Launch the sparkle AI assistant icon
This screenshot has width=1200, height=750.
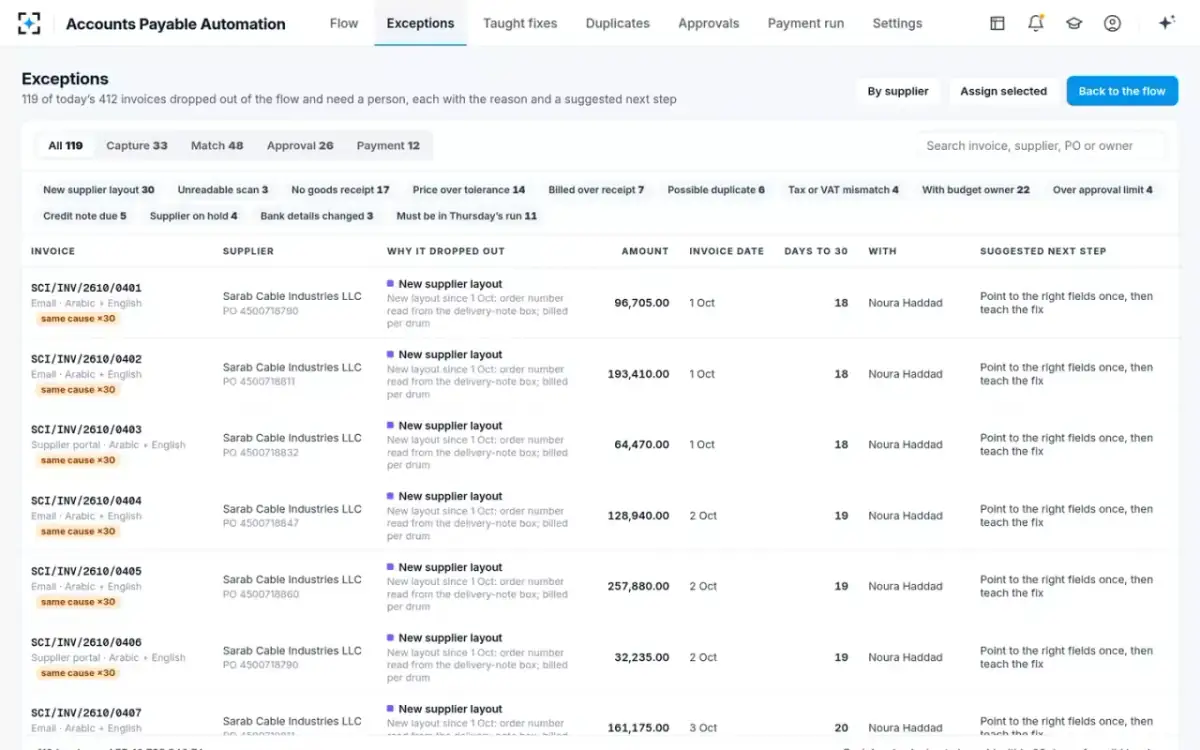point(1166,23)
